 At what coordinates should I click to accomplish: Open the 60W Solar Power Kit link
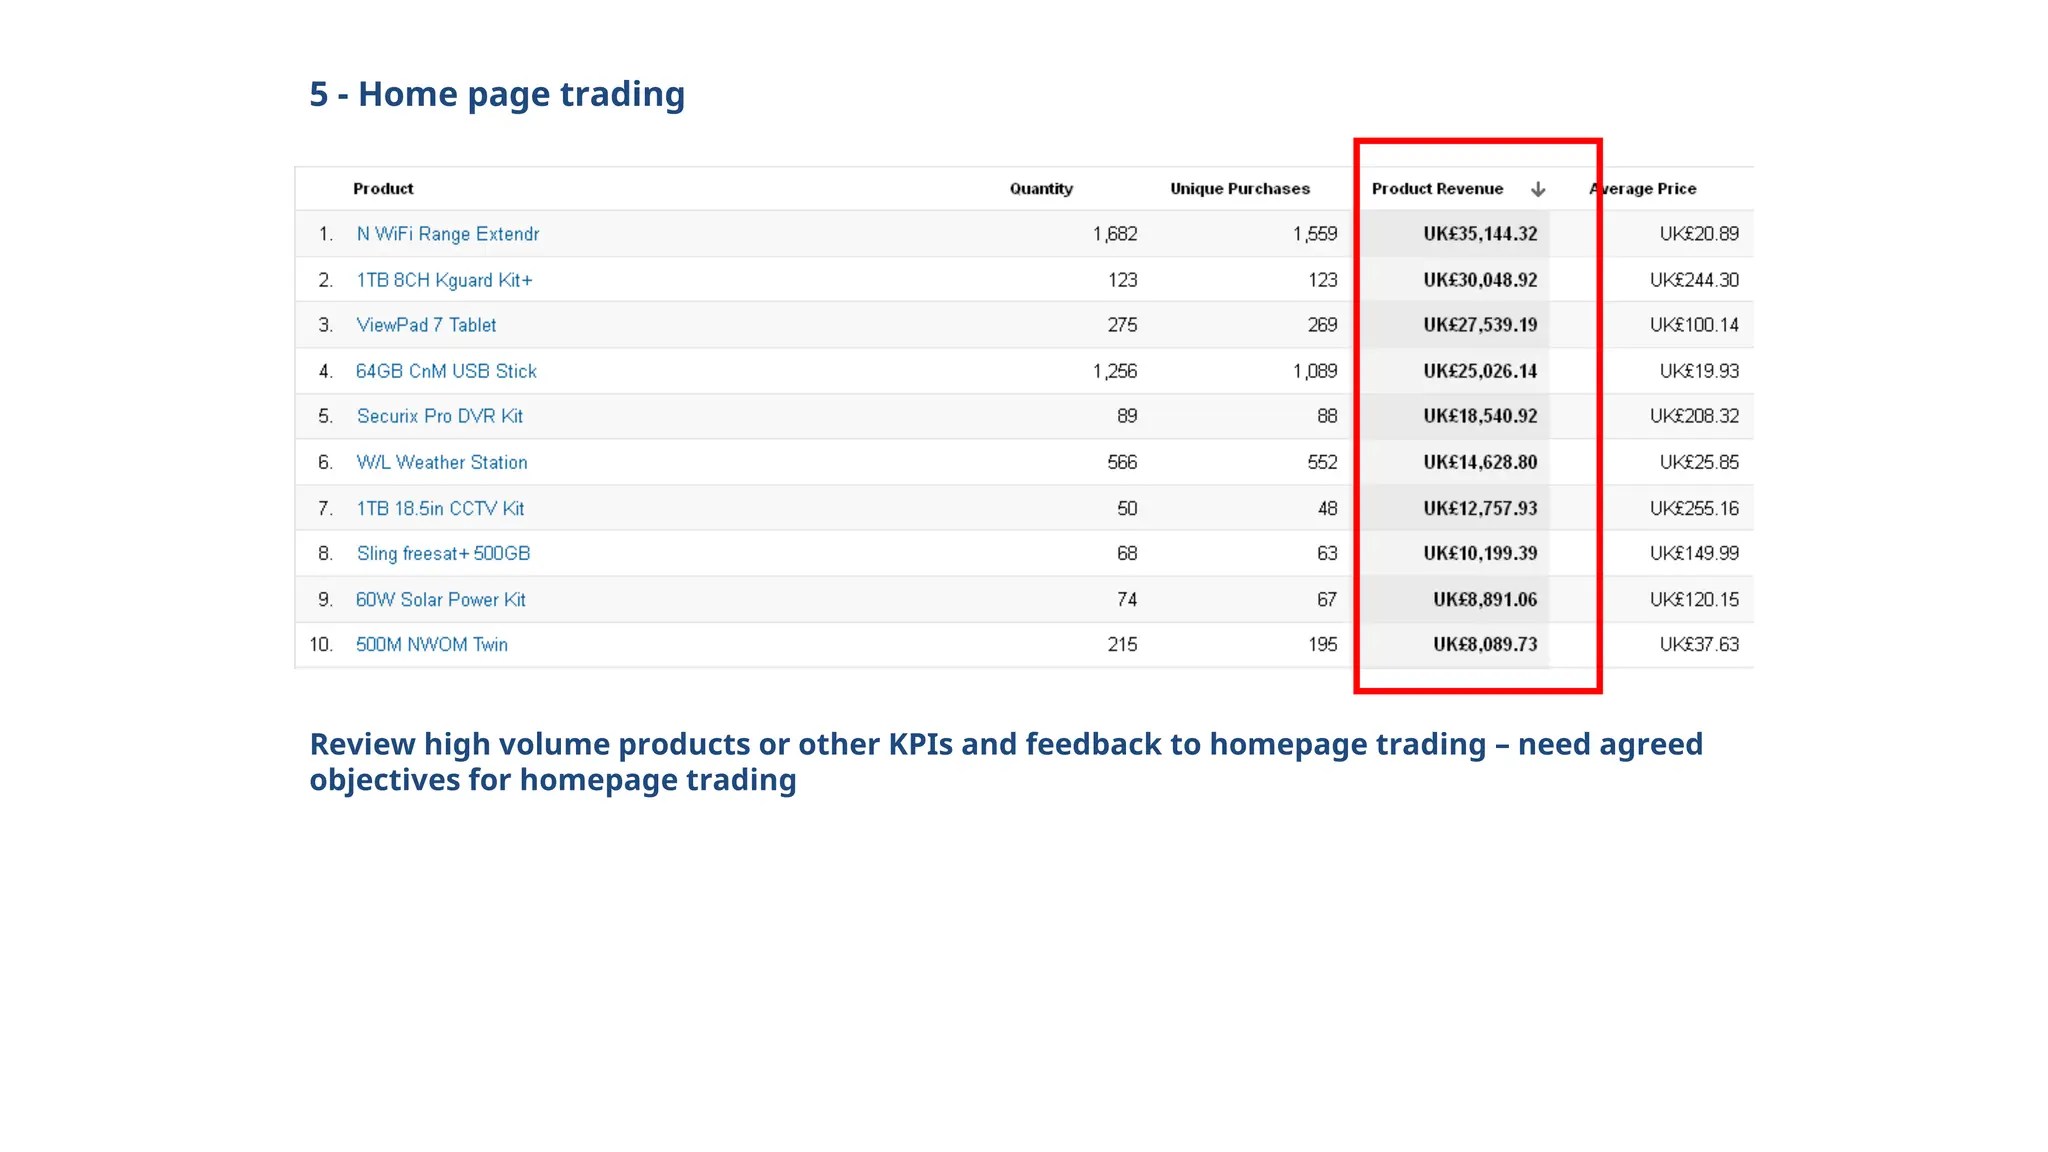pos(441,599)
